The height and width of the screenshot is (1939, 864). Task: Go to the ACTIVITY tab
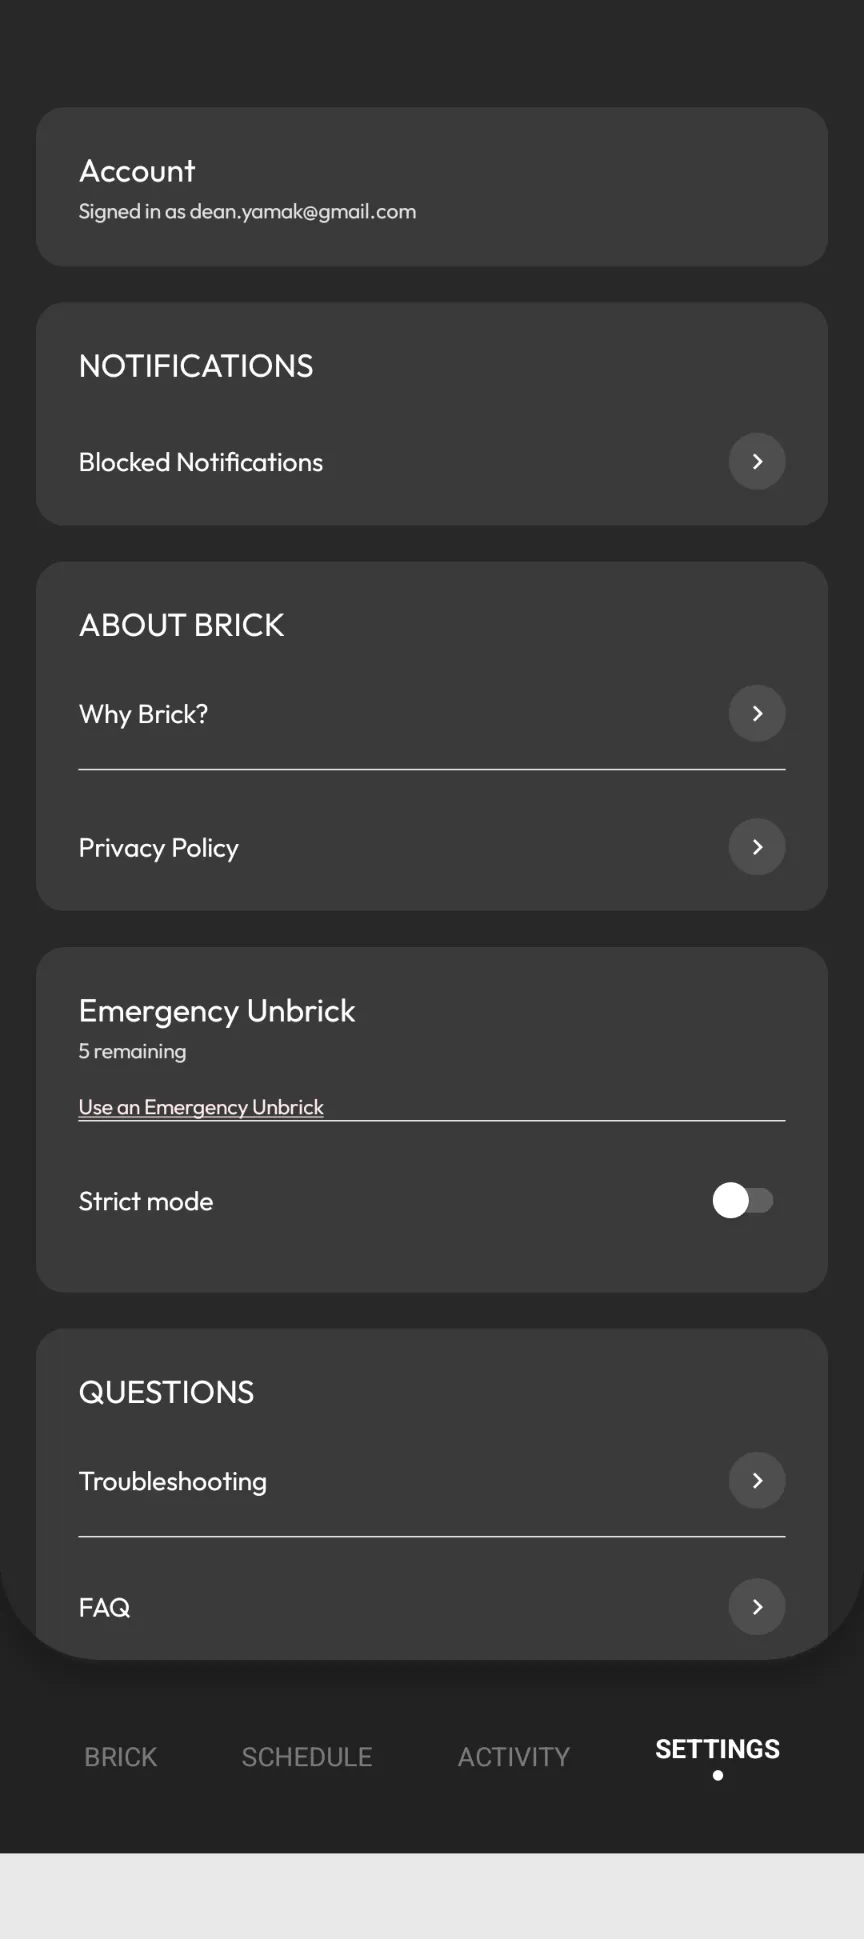click(514, 1756)
